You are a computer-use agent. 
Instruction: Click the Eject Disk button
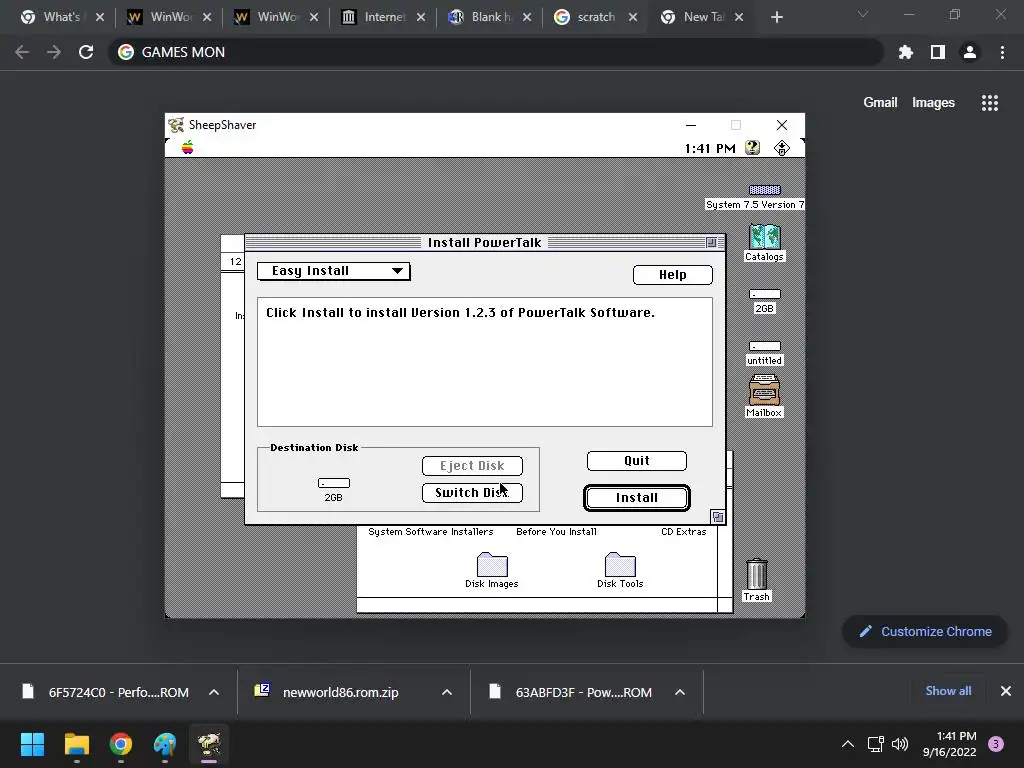(x=472, y=466)
